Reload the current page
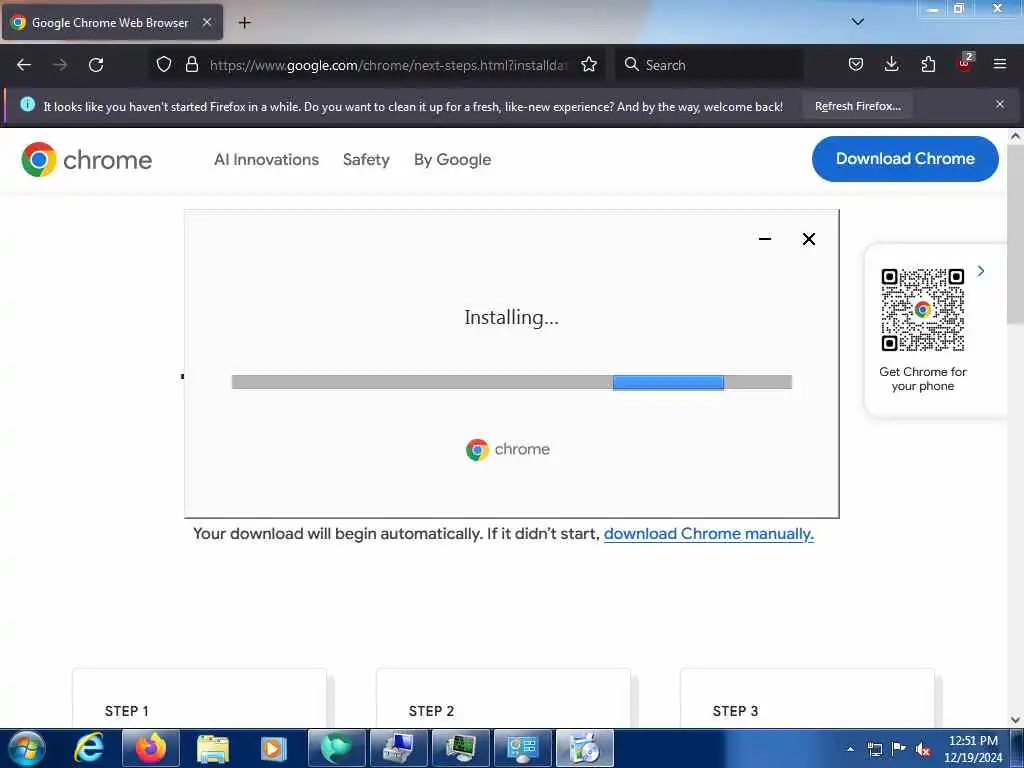Image resolution: width=1024 pixels, height=768 pixels. [x=96, y=65]
